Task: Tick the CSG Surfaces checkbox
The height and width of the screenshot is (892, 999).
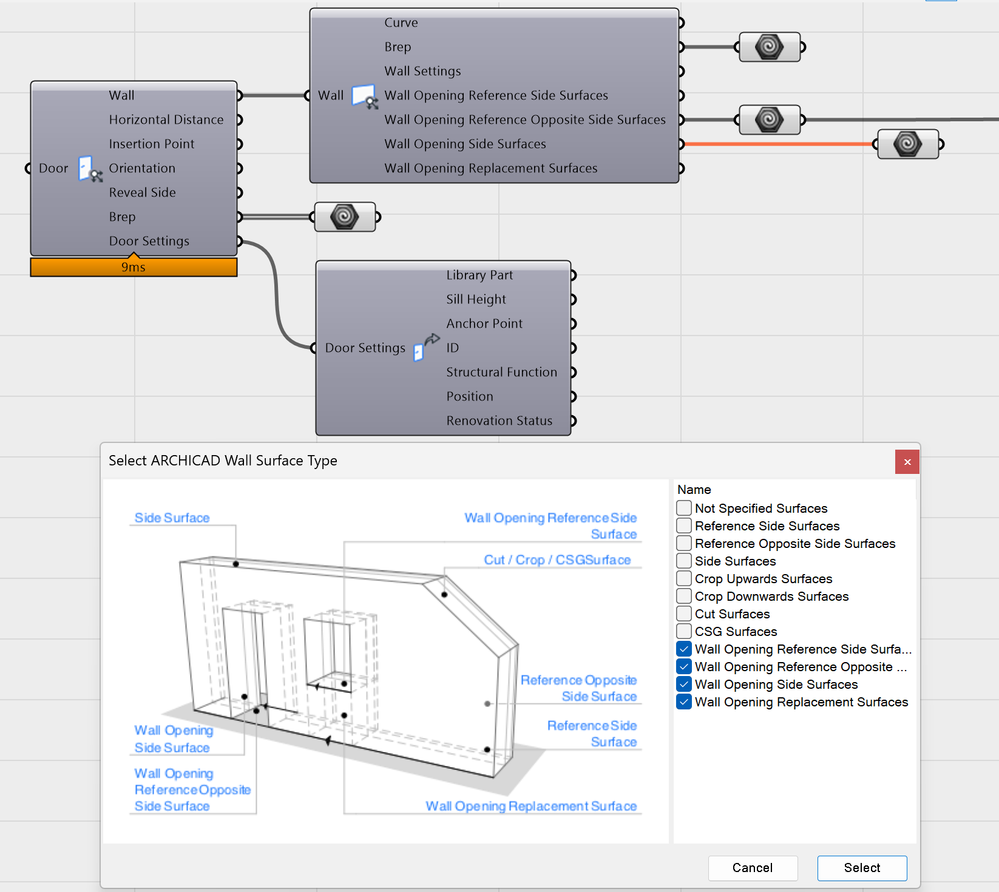Action: (x=684, y=631)
